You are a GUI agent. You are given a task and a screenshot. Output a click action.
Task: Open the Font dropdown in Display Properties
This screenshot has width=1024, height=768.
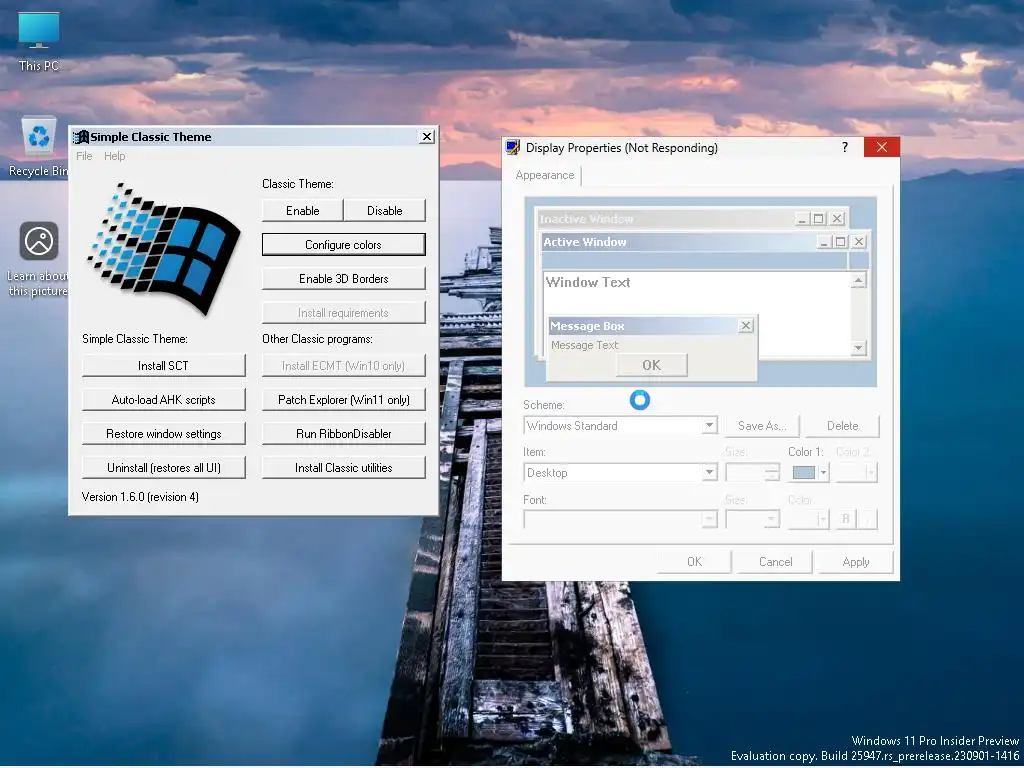point(620,520)
